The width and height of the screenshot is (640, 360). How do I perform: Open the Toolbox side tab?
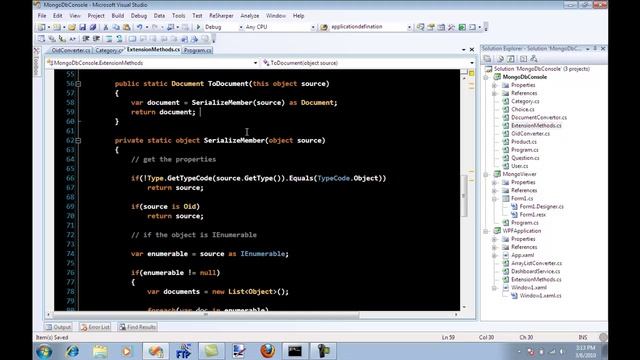36,63
